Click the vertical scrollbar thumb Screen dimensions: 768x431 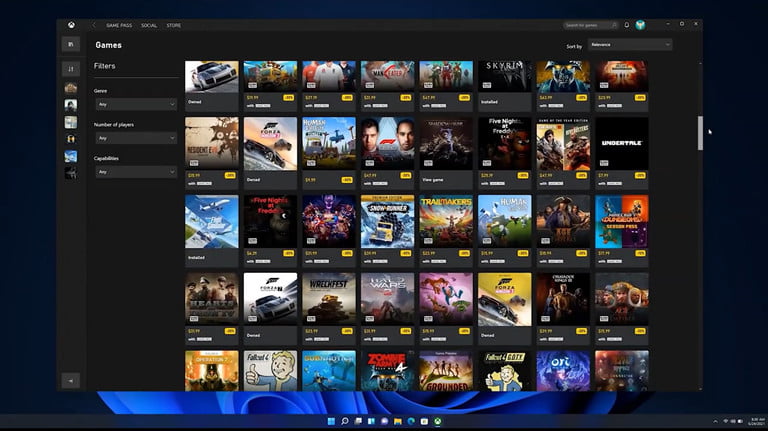click(x=700, y=133)
